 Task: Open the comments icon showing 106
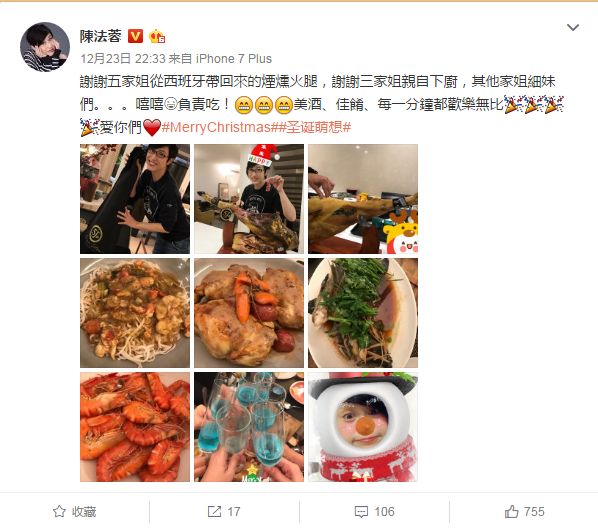[x=374, y=511]
